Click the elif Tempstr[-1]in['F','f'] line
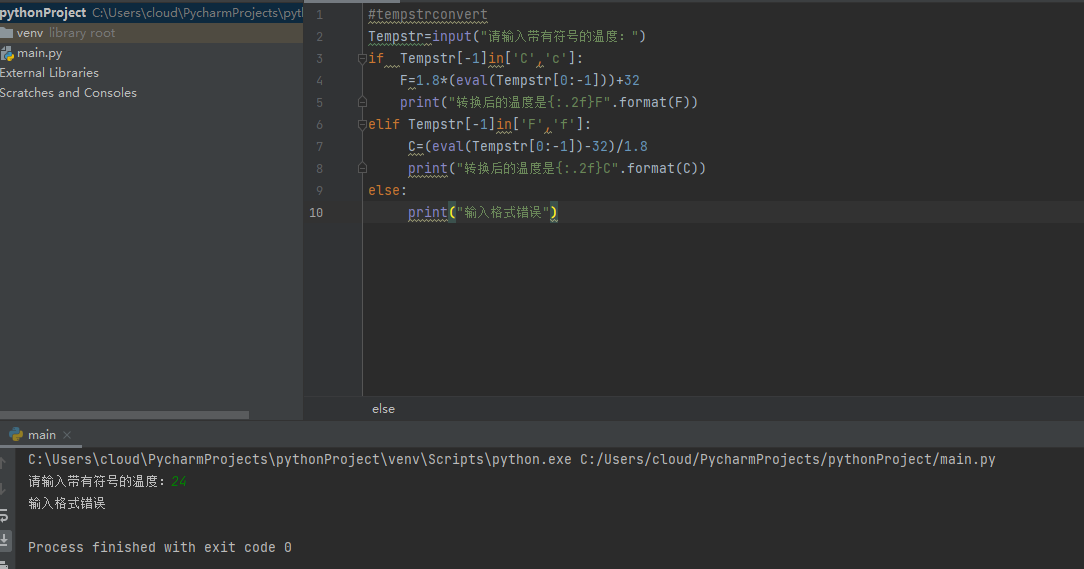Screen dimensions: 1084x569 click(x=480, y=124)
